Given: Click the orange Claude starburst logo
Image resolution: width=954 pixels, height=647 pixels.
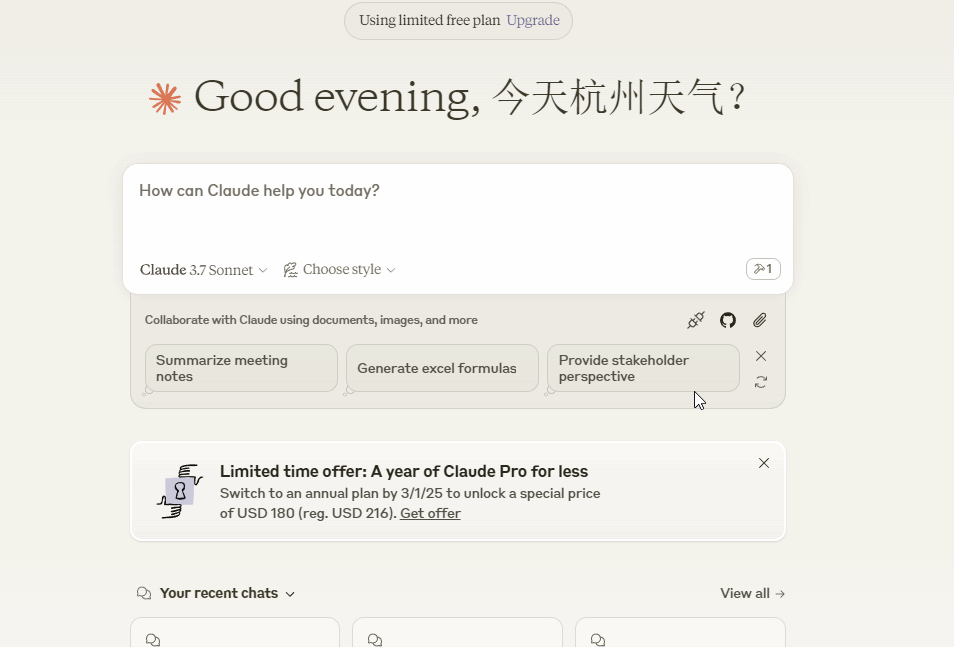Looking at the screenshot, I should tap(165, 99).
